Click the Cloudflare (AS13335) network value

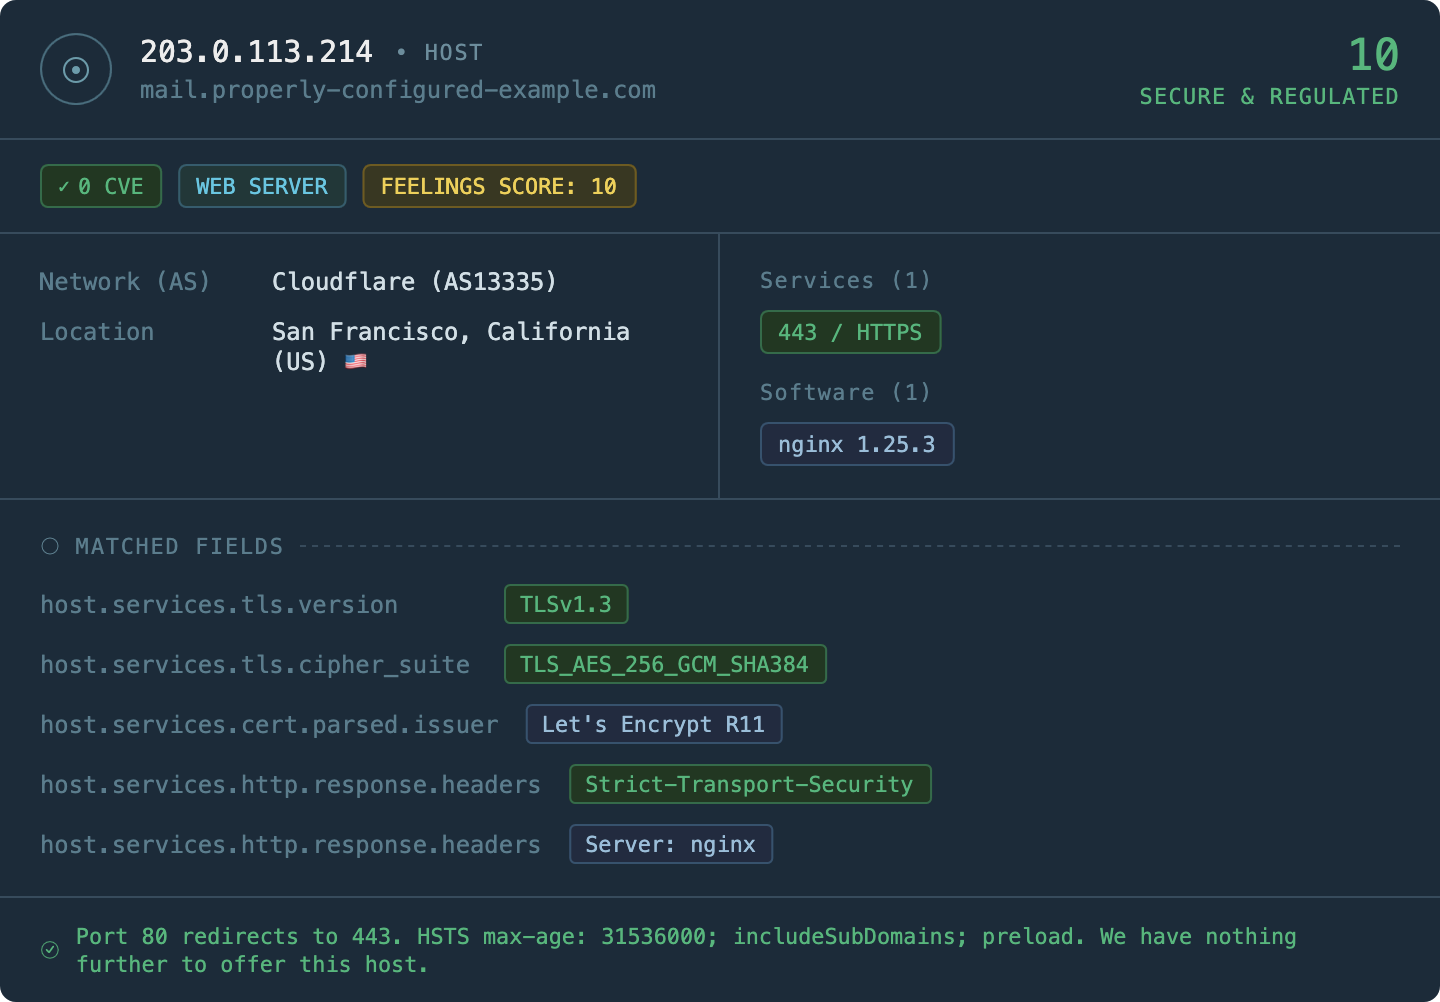coord(414,282)
